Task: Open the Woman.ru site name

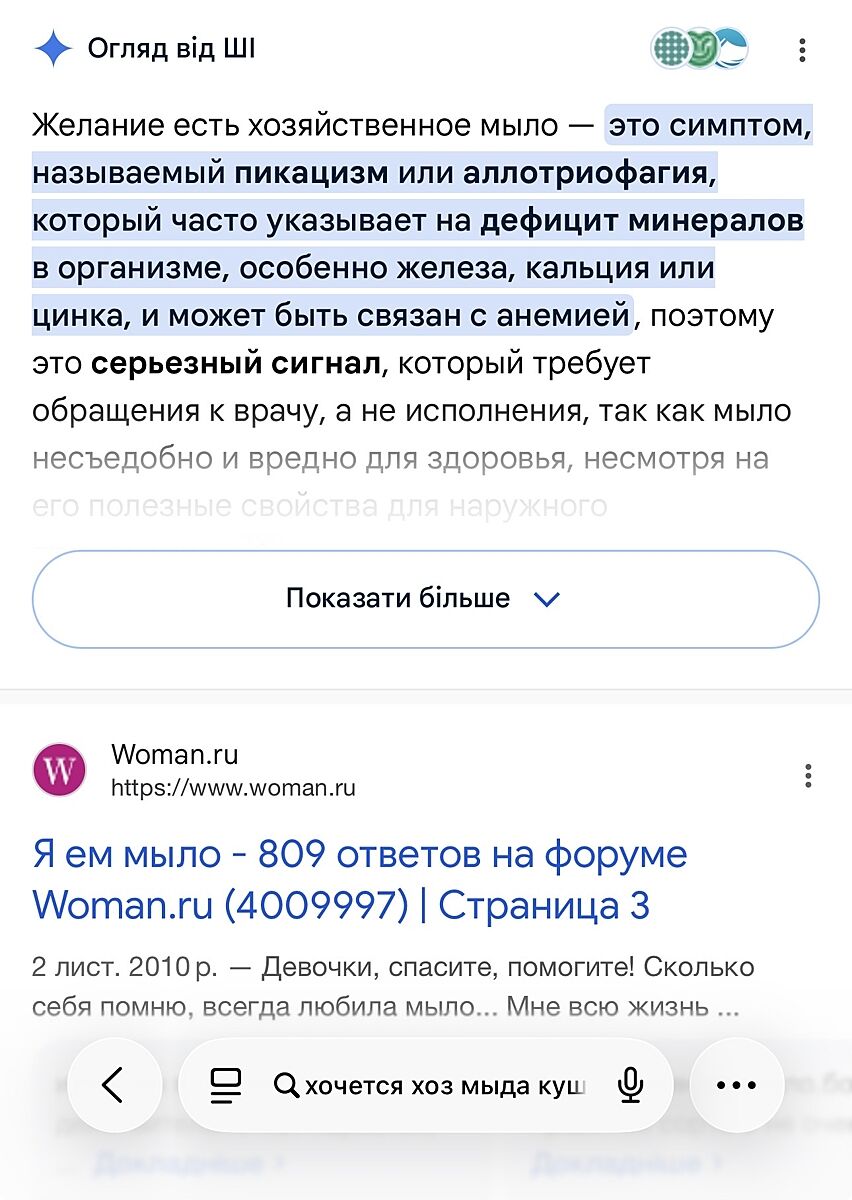Action: tap(175, 754)
